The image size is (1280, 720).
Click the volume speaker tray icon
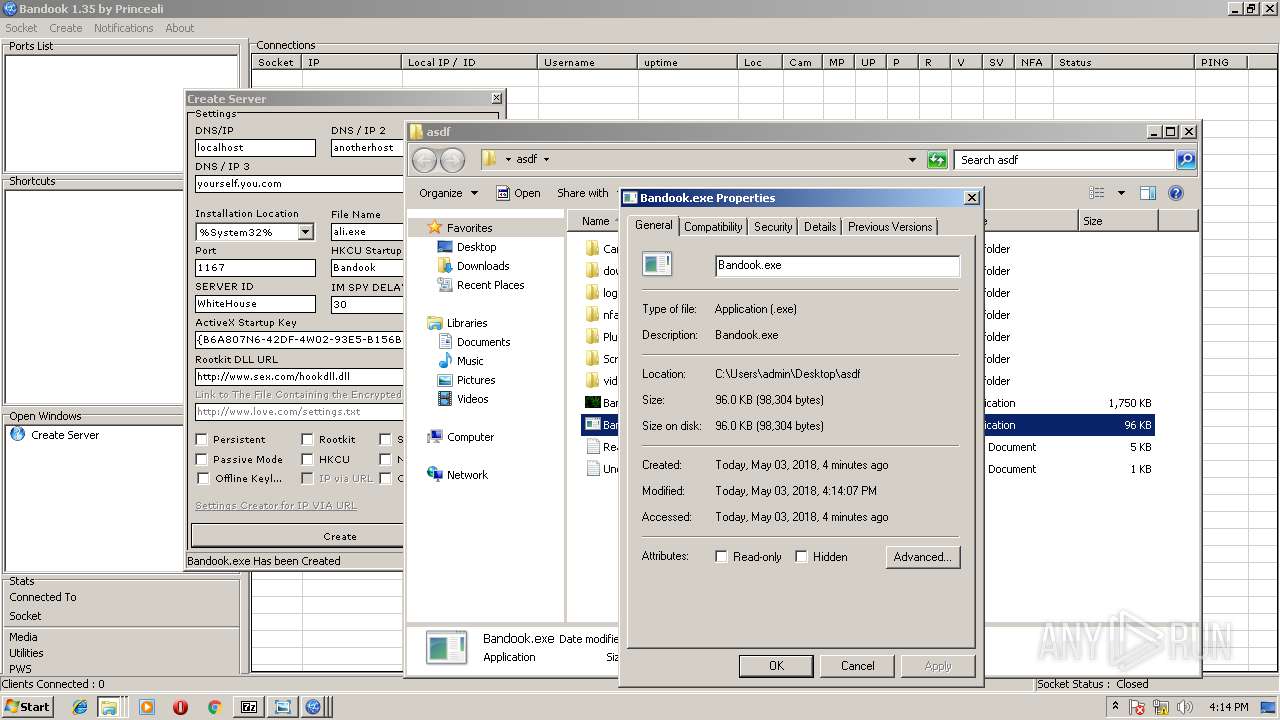click(x=1183, y=707)
